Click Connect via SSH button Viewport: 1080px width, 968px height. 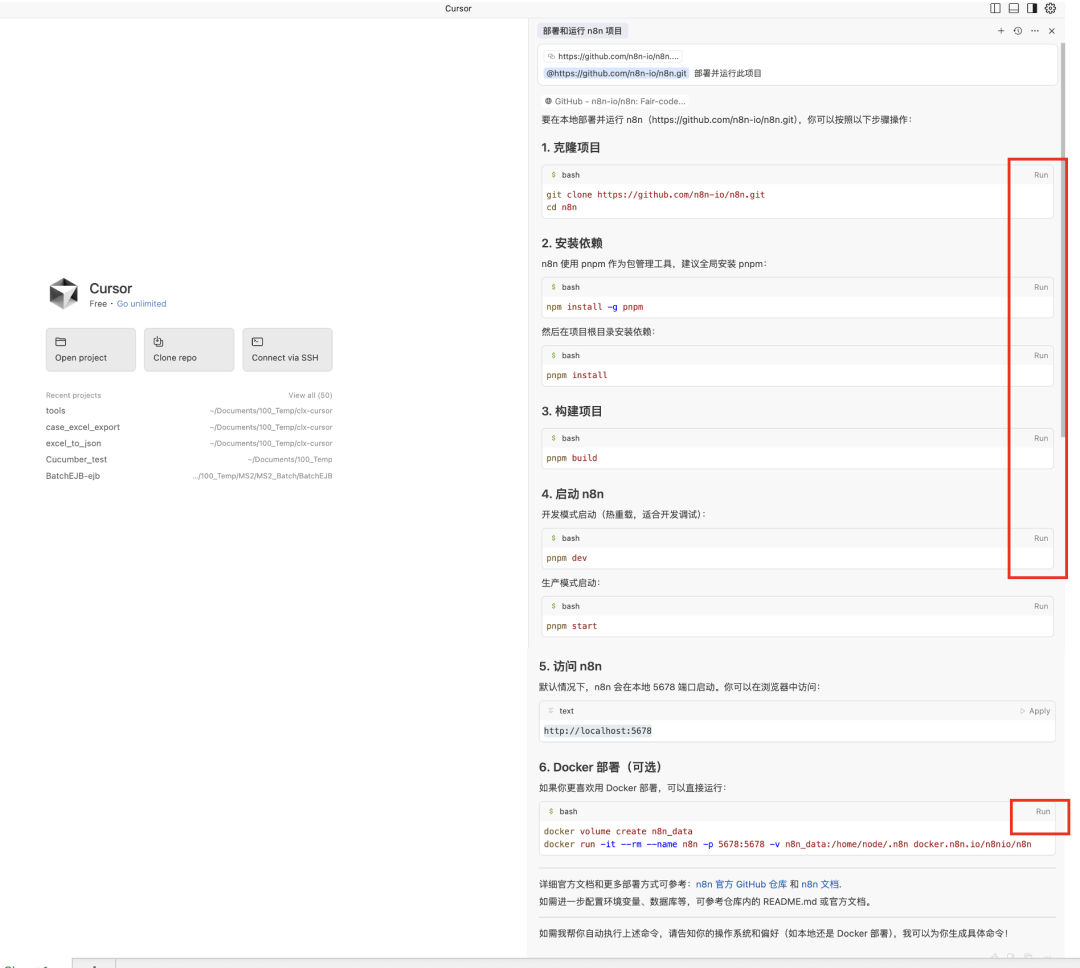[287, 350]
